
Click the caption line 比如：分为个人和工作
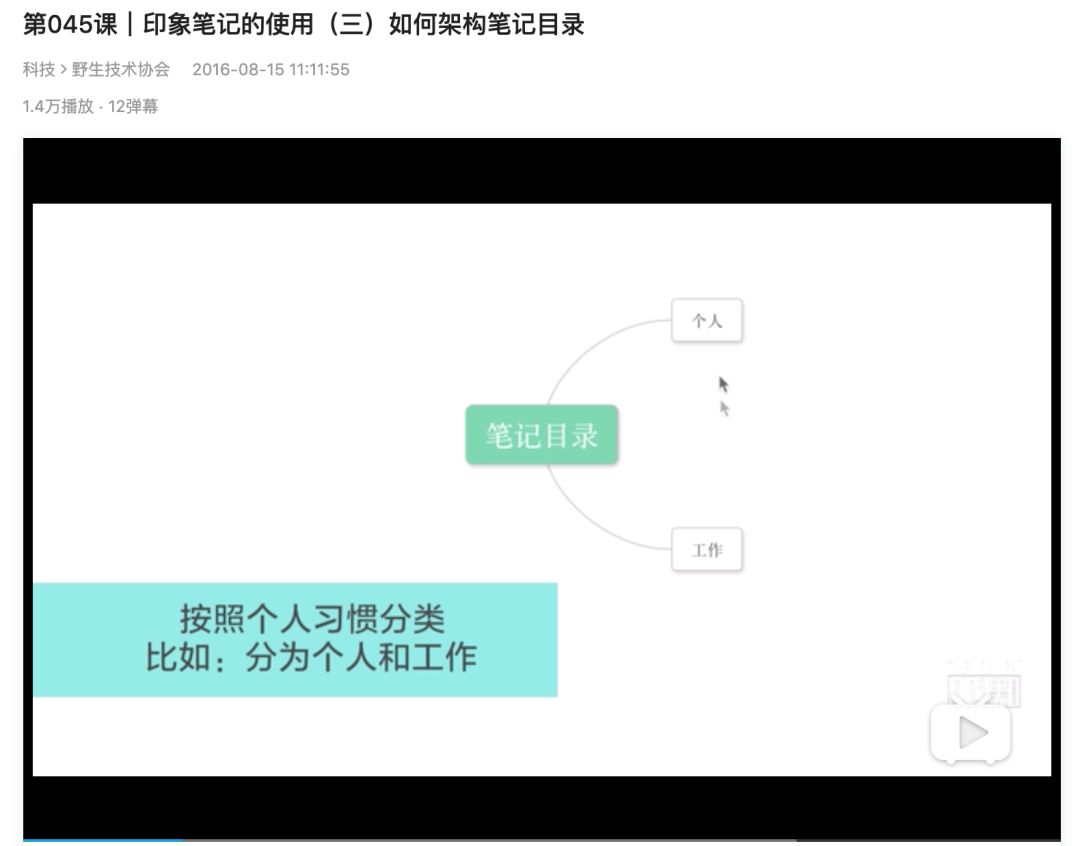point(311,657)
